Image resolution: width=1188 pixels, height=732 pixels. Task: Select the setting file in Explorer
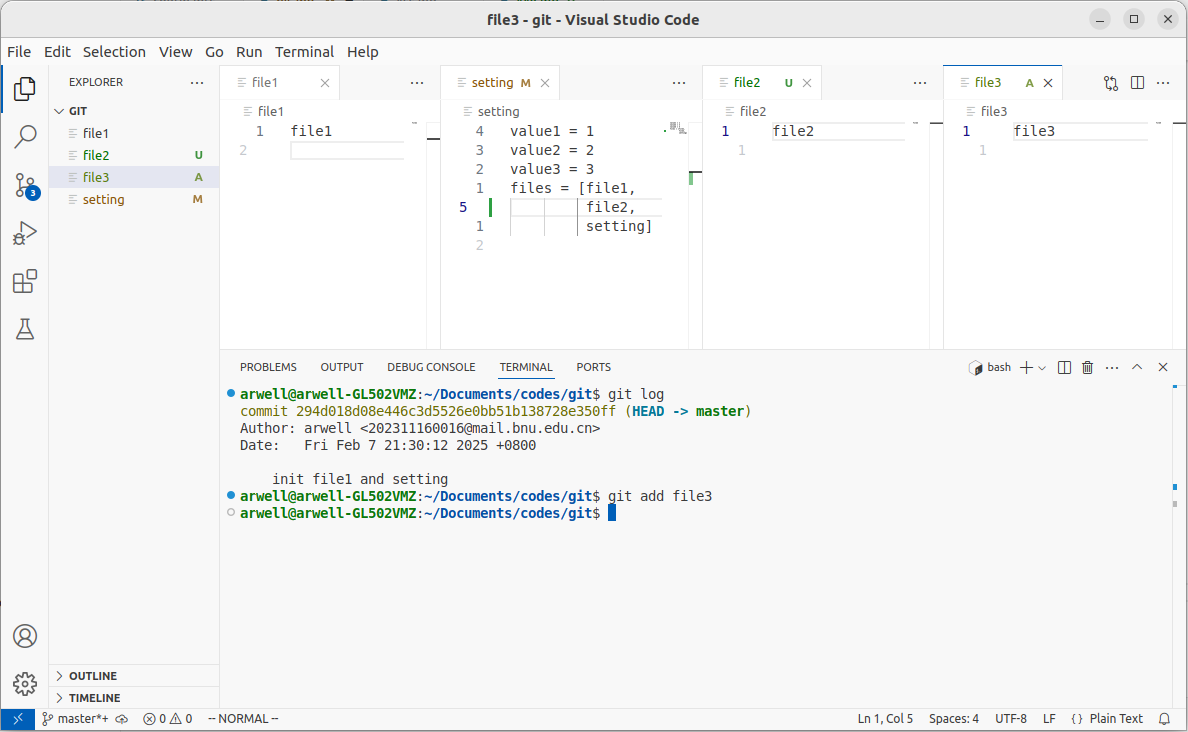click(104, 200)
